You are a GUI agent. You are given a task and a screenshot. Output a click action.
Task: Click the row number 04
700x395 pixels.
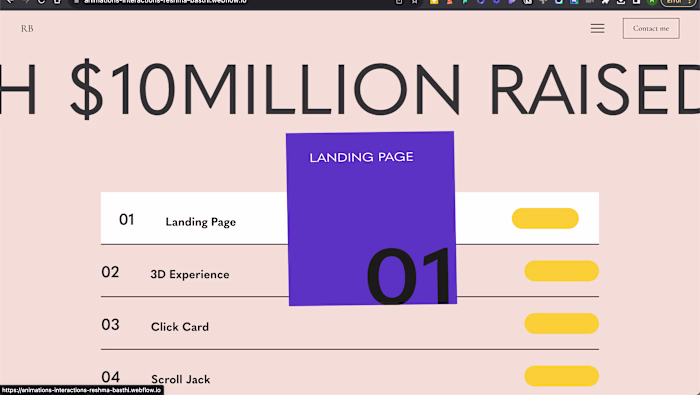coord(110,377)
